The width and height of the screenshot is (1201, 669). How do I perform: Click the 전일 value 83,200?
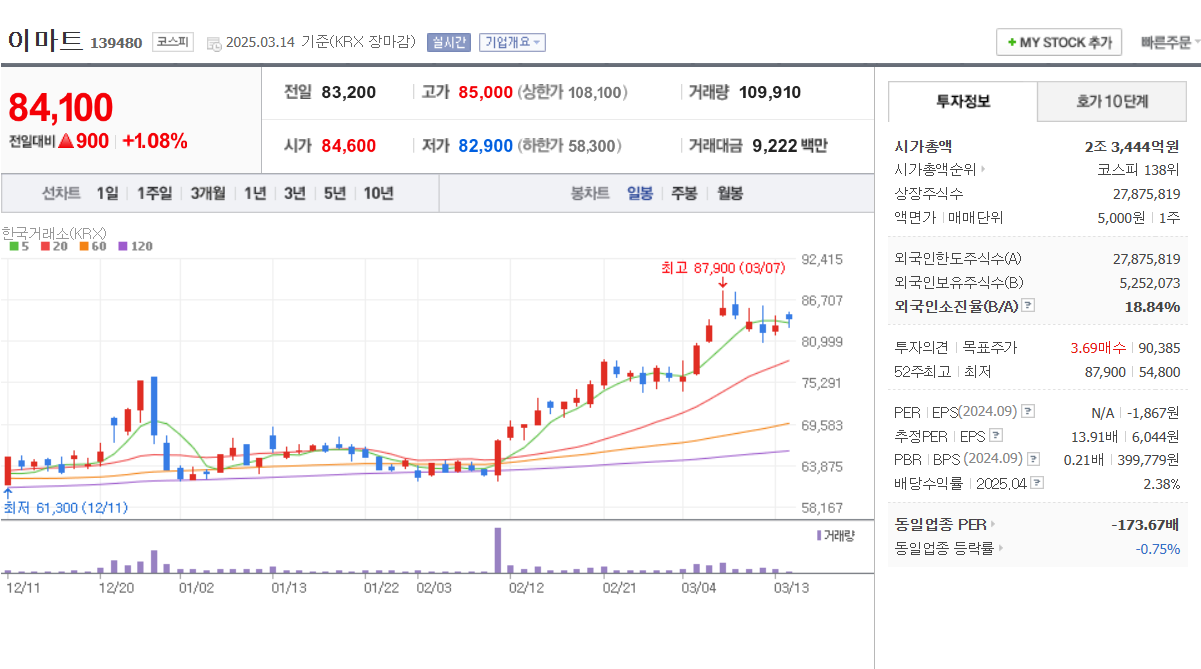point(349,93)
